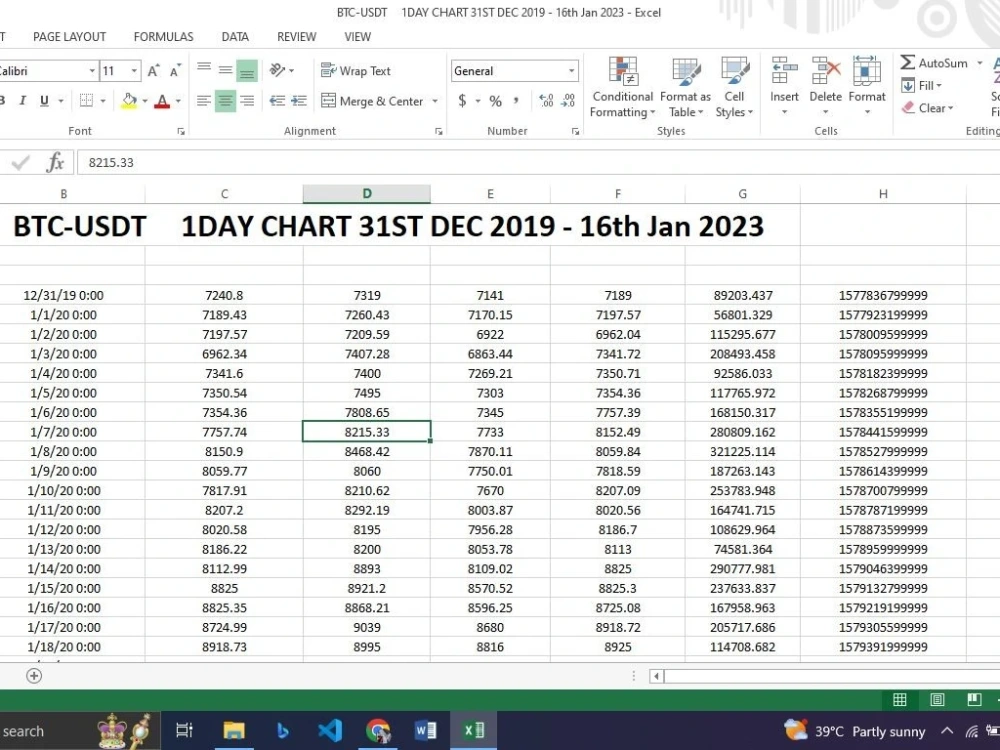Viewport: 1000px width, 750px height.
Task: Apply the red font color
Action: [x=162, y=101]
